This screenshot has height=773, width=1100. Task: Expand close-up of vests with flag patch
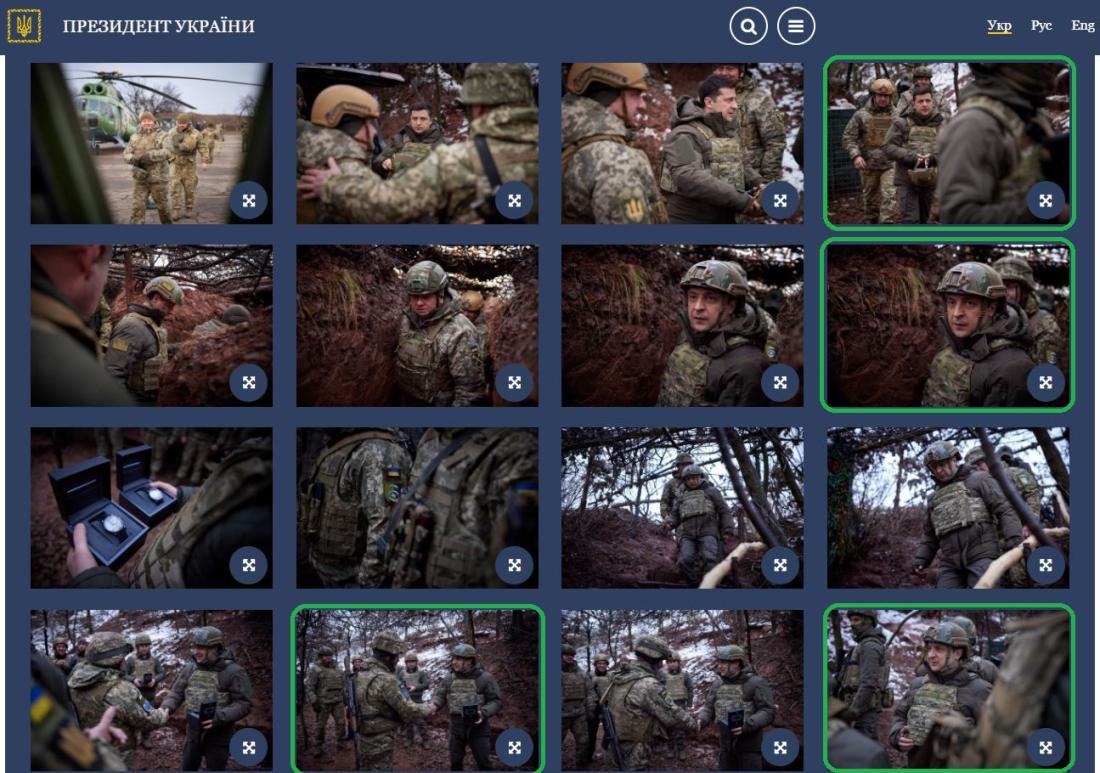[x=514, y=565]
